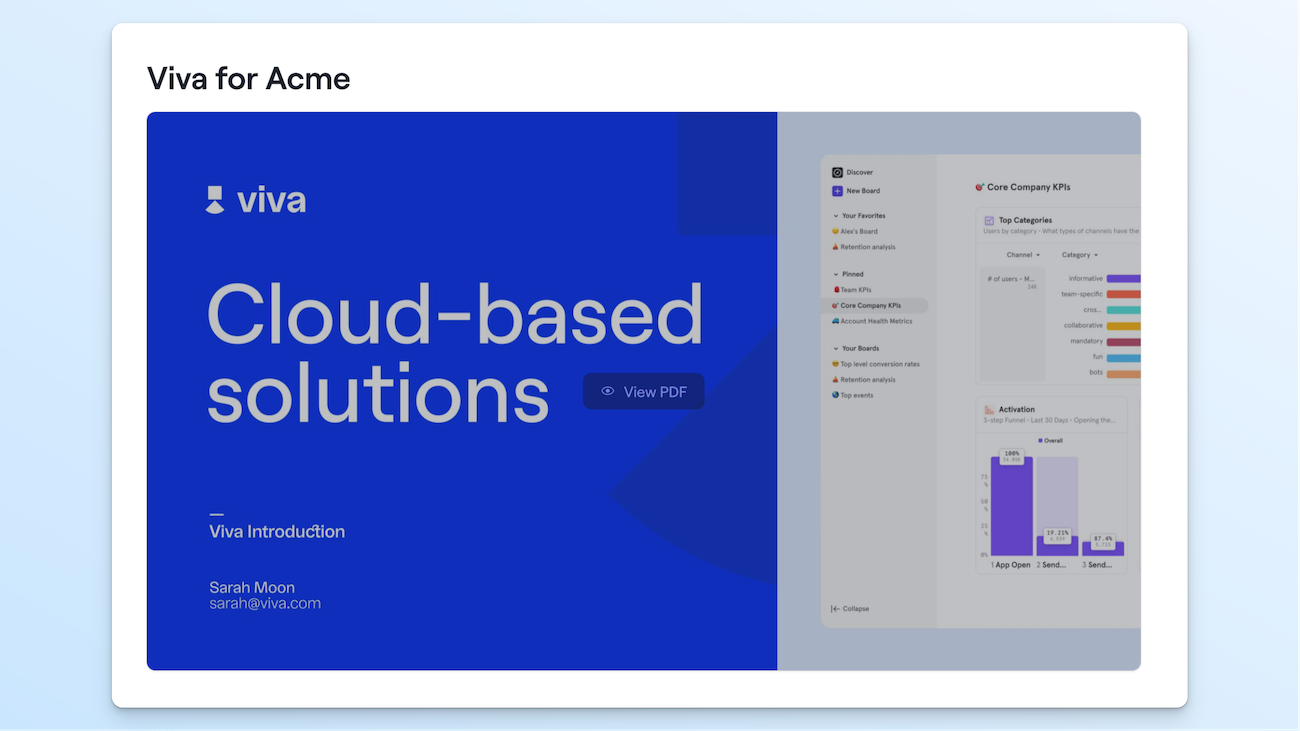Collapse the Pinned section chevron
The width and height of the screenshot is (1300, 731).
836,274
